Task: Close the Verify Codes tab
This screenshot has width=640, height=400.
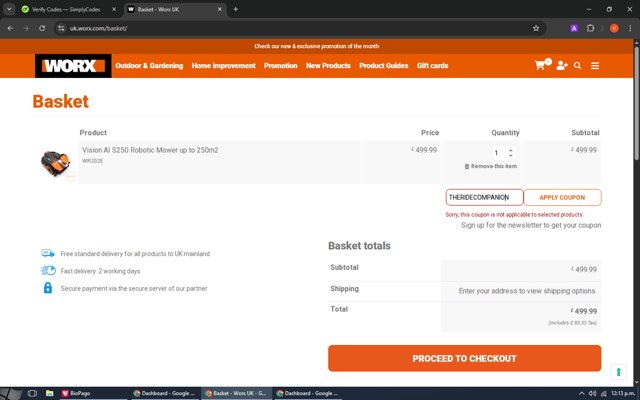Action: (114, 9)
